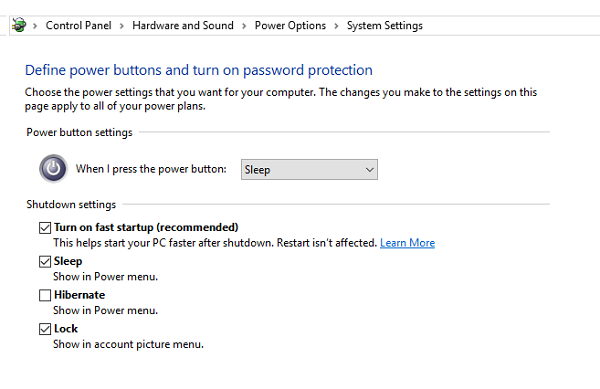Click the 'Shutdown settings' section label
This screenshot has width=600, height=389.
[x=71, y=205]
